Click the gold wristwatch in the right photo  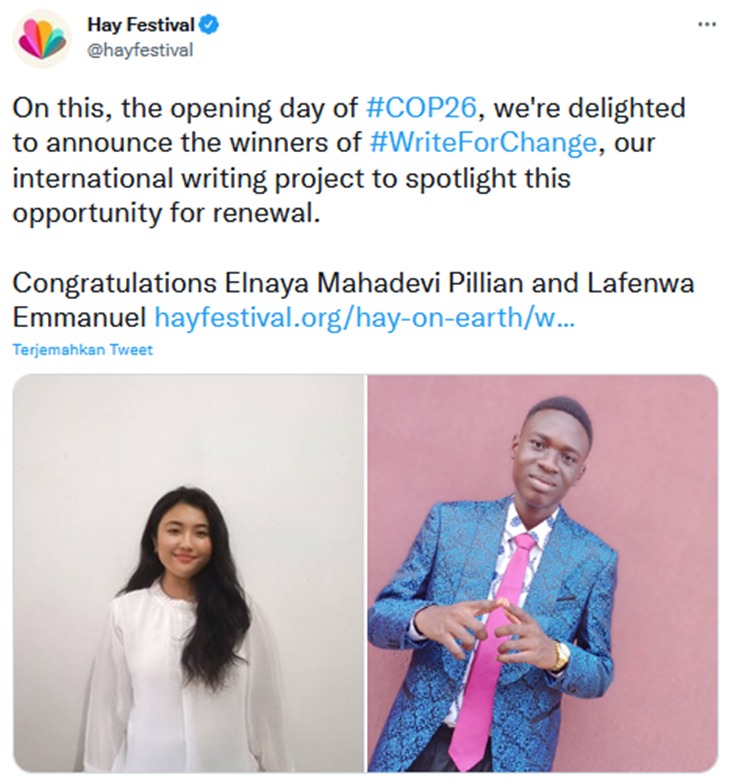[x=561, y=657]
